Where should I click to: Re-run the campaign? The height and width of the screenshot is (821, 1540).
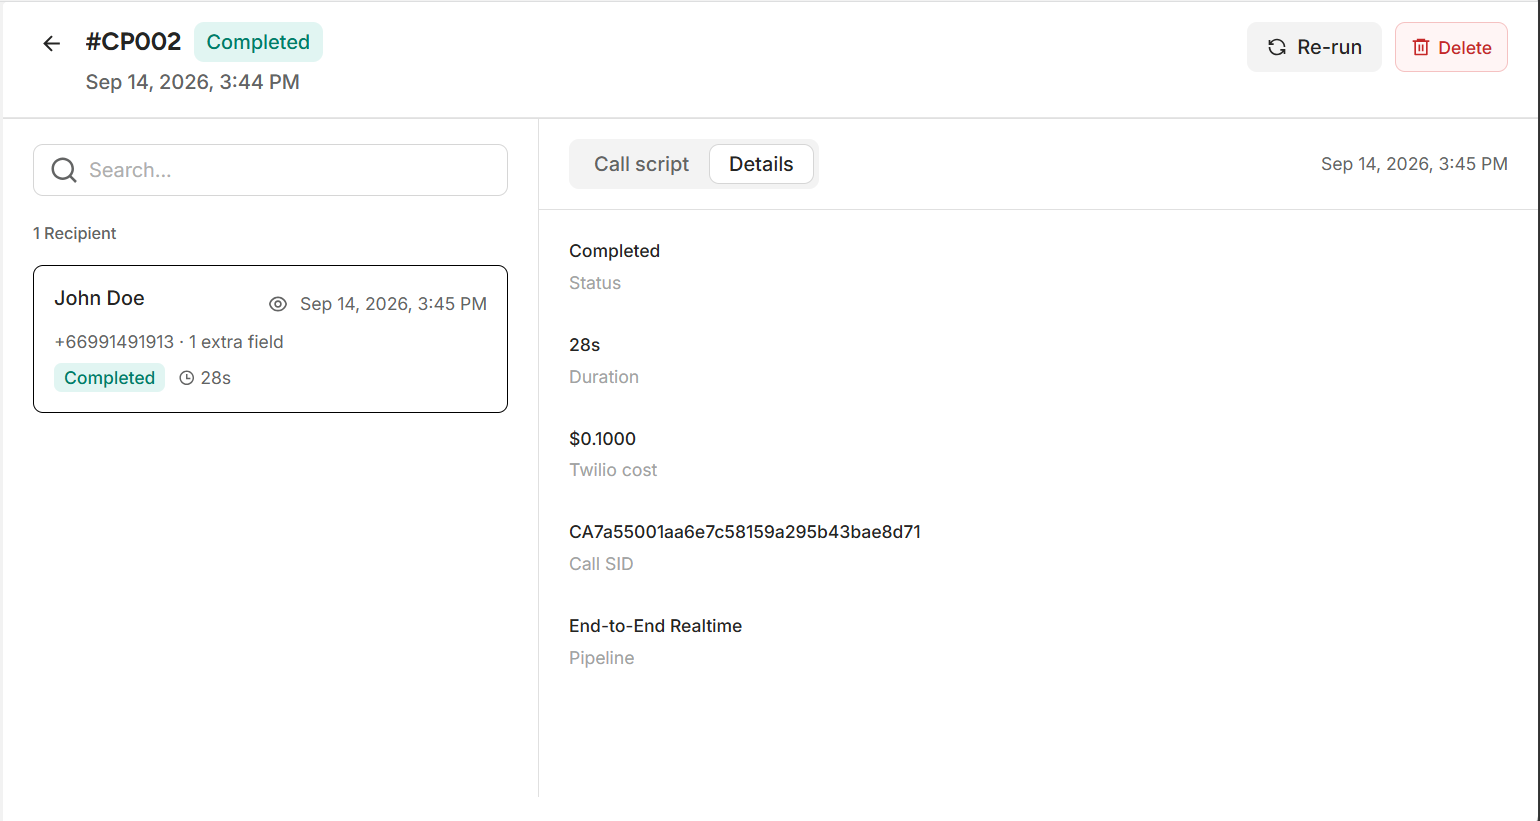click(x=1314, y=47)
